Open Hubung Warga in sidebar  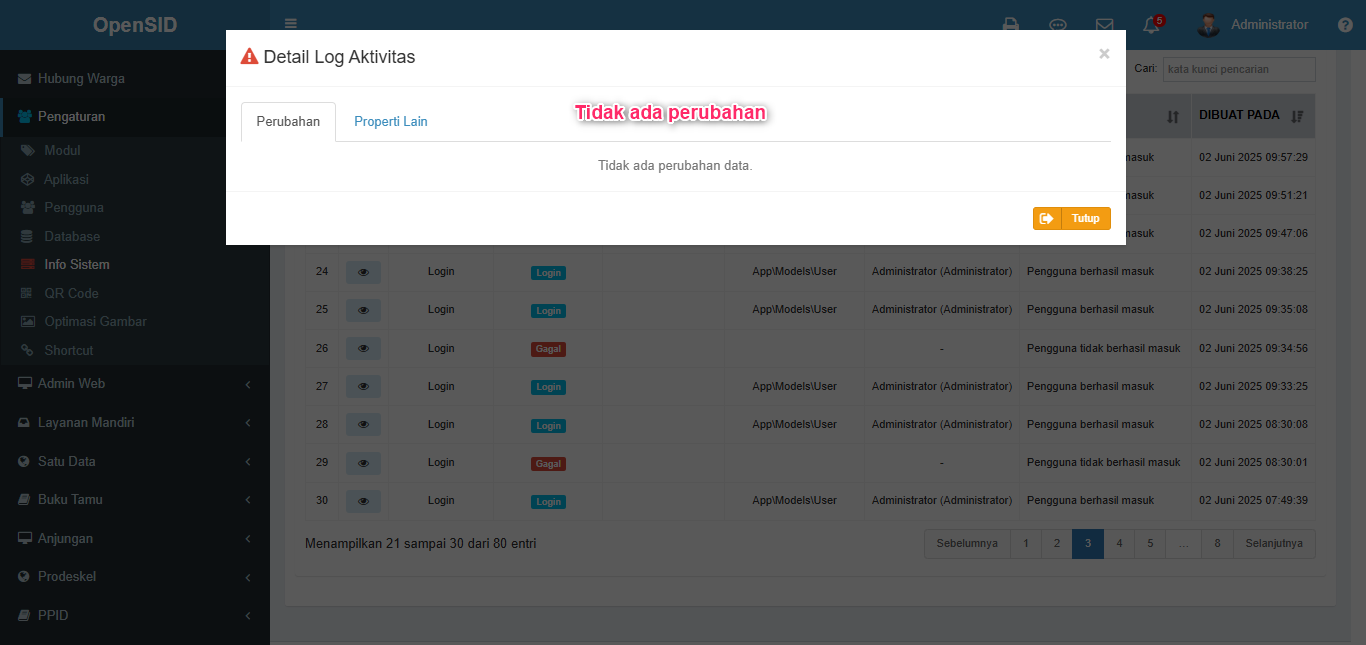(135, 78)
